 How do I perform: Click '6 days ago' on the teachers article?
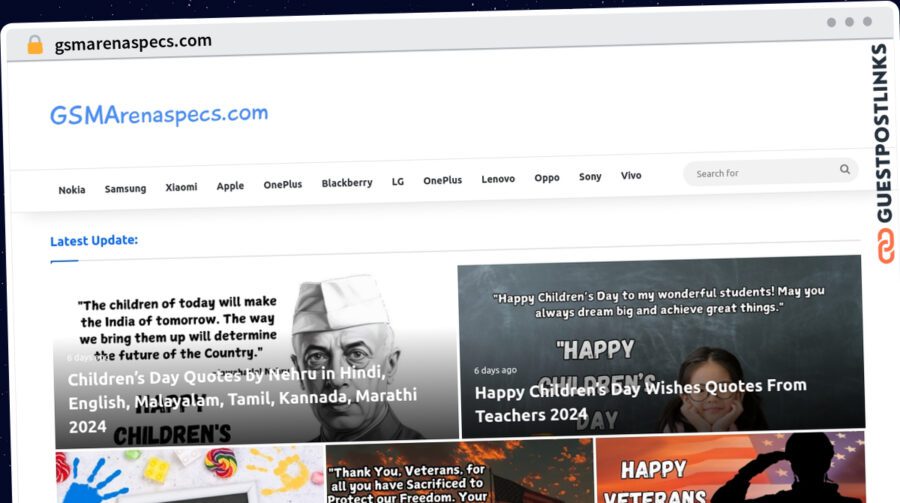pos(495,370)
